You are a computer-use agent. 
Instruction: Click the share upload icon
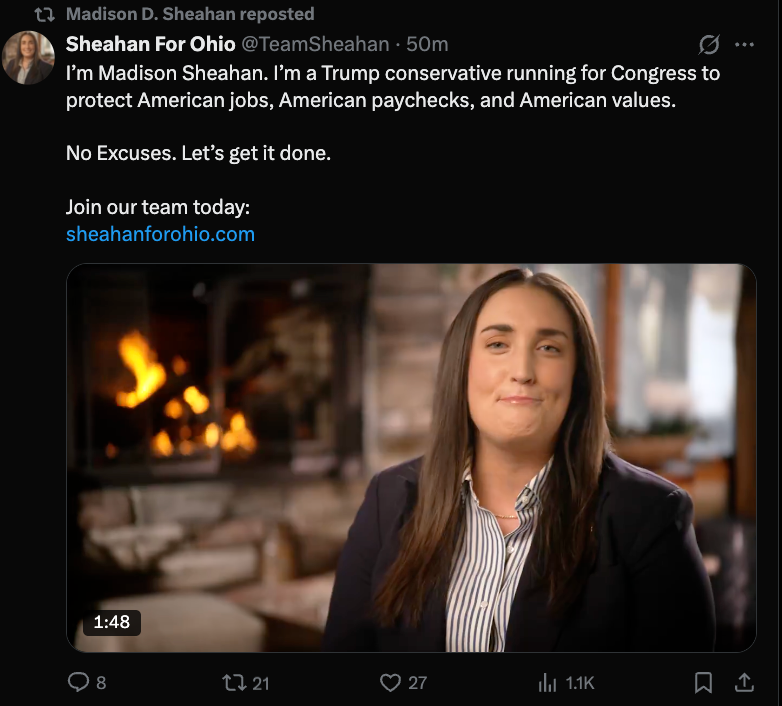tap(744, 682)
